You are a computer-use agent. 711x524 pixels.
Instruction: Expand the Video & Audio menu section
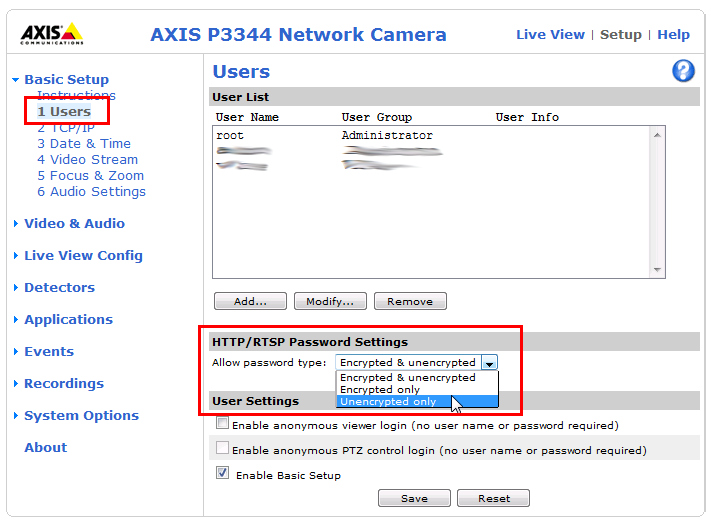coord(74,223)
